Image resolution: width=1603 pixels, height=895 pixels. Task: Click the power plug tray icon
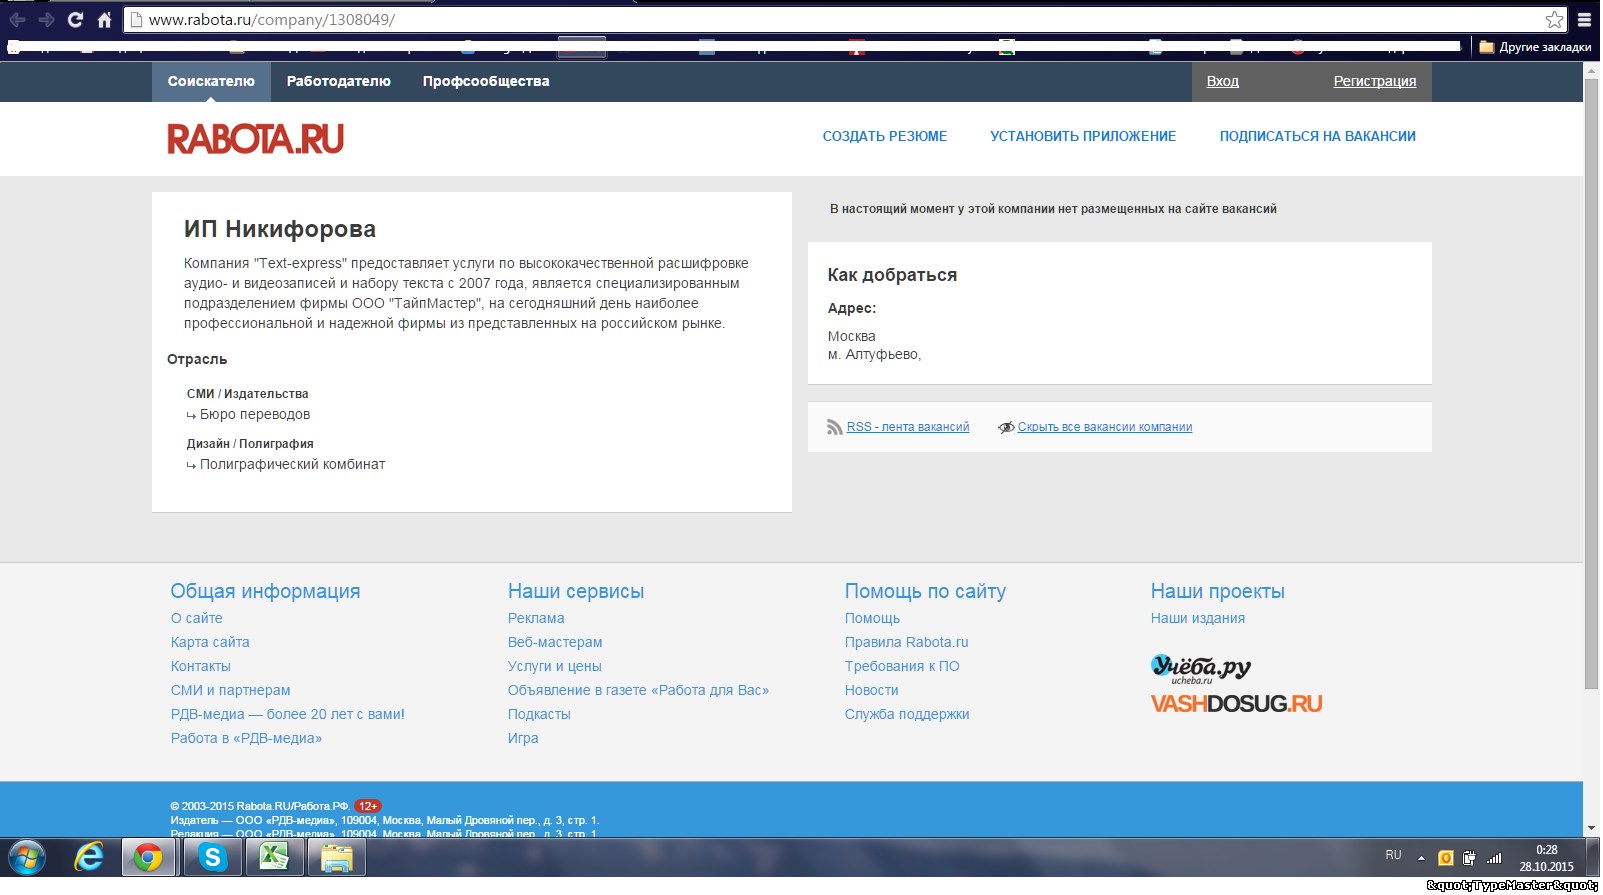pos(1469,858)
